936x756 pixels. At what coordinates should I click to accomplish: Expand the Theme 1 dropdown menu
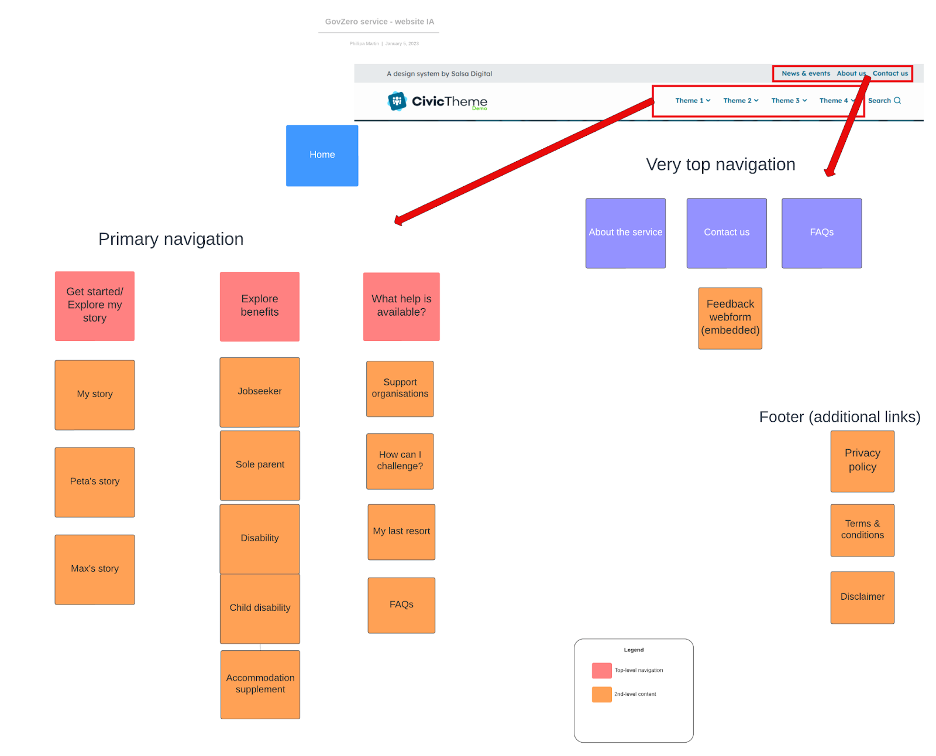coord(692,101)
